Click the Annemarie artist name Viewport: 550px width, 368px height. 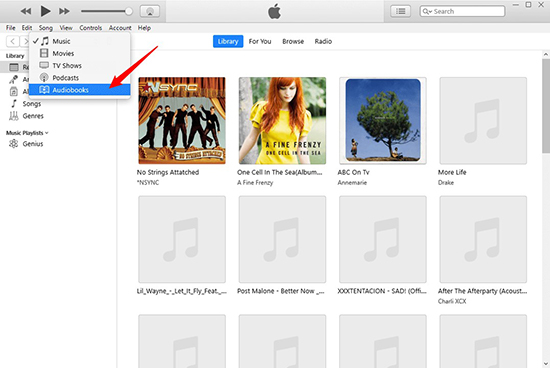pyautogui.click(x=352, y=182)
